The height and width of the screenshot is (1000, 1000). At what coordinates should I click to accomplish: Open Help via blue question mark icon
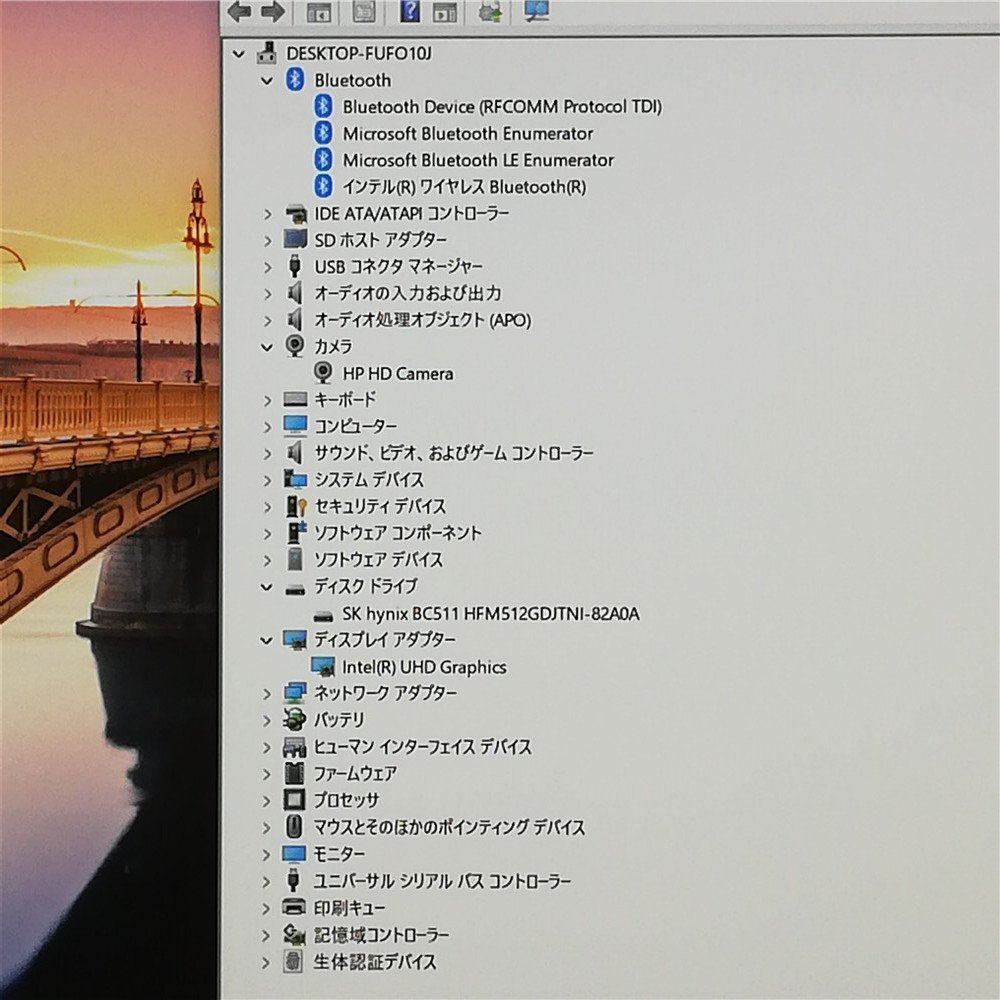coord(409,11)
